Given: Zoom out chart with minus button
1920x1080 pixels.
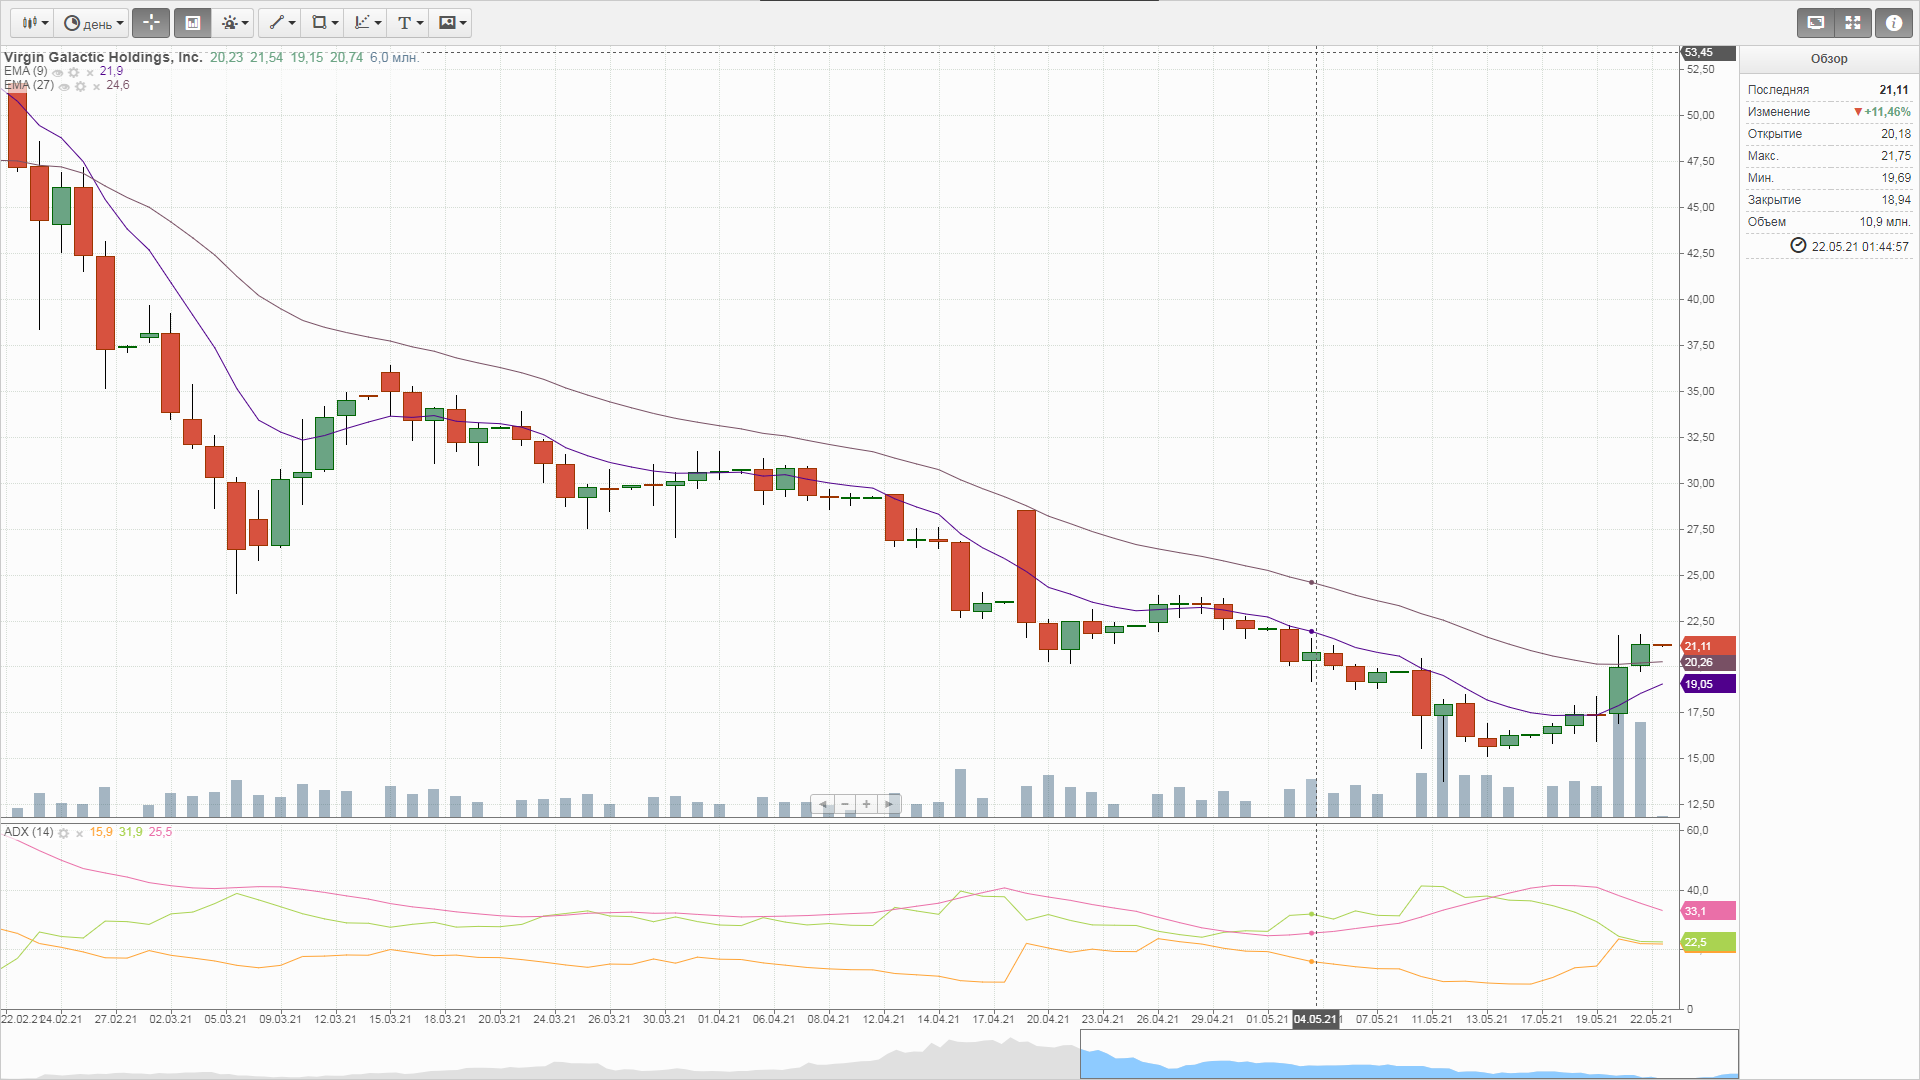Looking at the screenshot, I should click(845, 804).
